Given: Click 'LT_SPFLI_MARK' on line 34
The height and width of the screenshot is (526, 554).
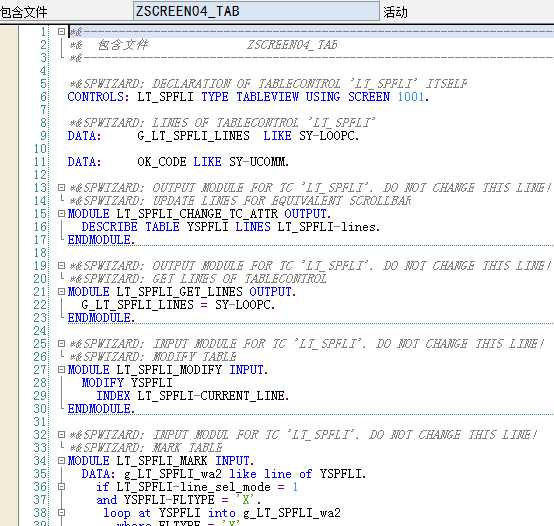Looking at the screenshot, I should click(162, 461).
